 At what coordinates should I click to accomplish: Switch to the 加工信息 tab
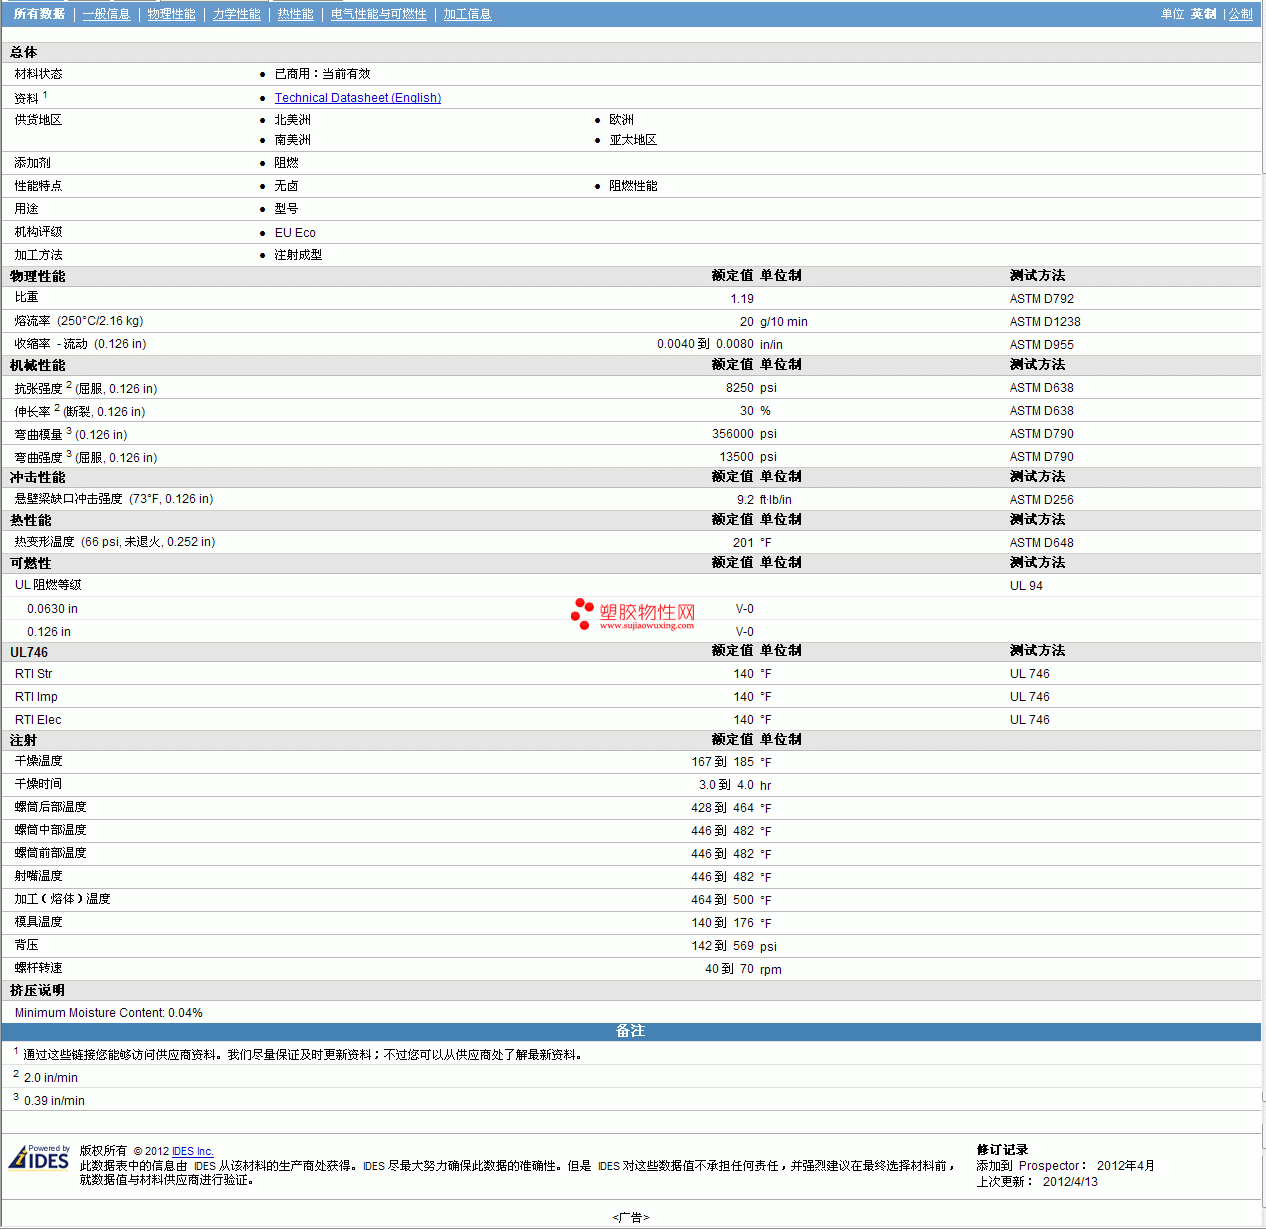point(467,14)
